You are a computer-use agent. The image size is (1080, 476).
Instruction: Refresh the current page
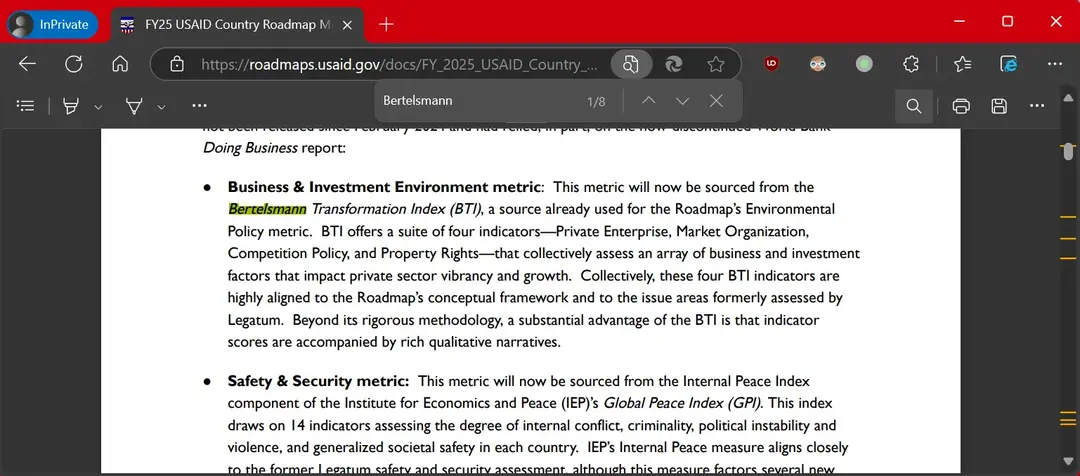pos(73,64)
